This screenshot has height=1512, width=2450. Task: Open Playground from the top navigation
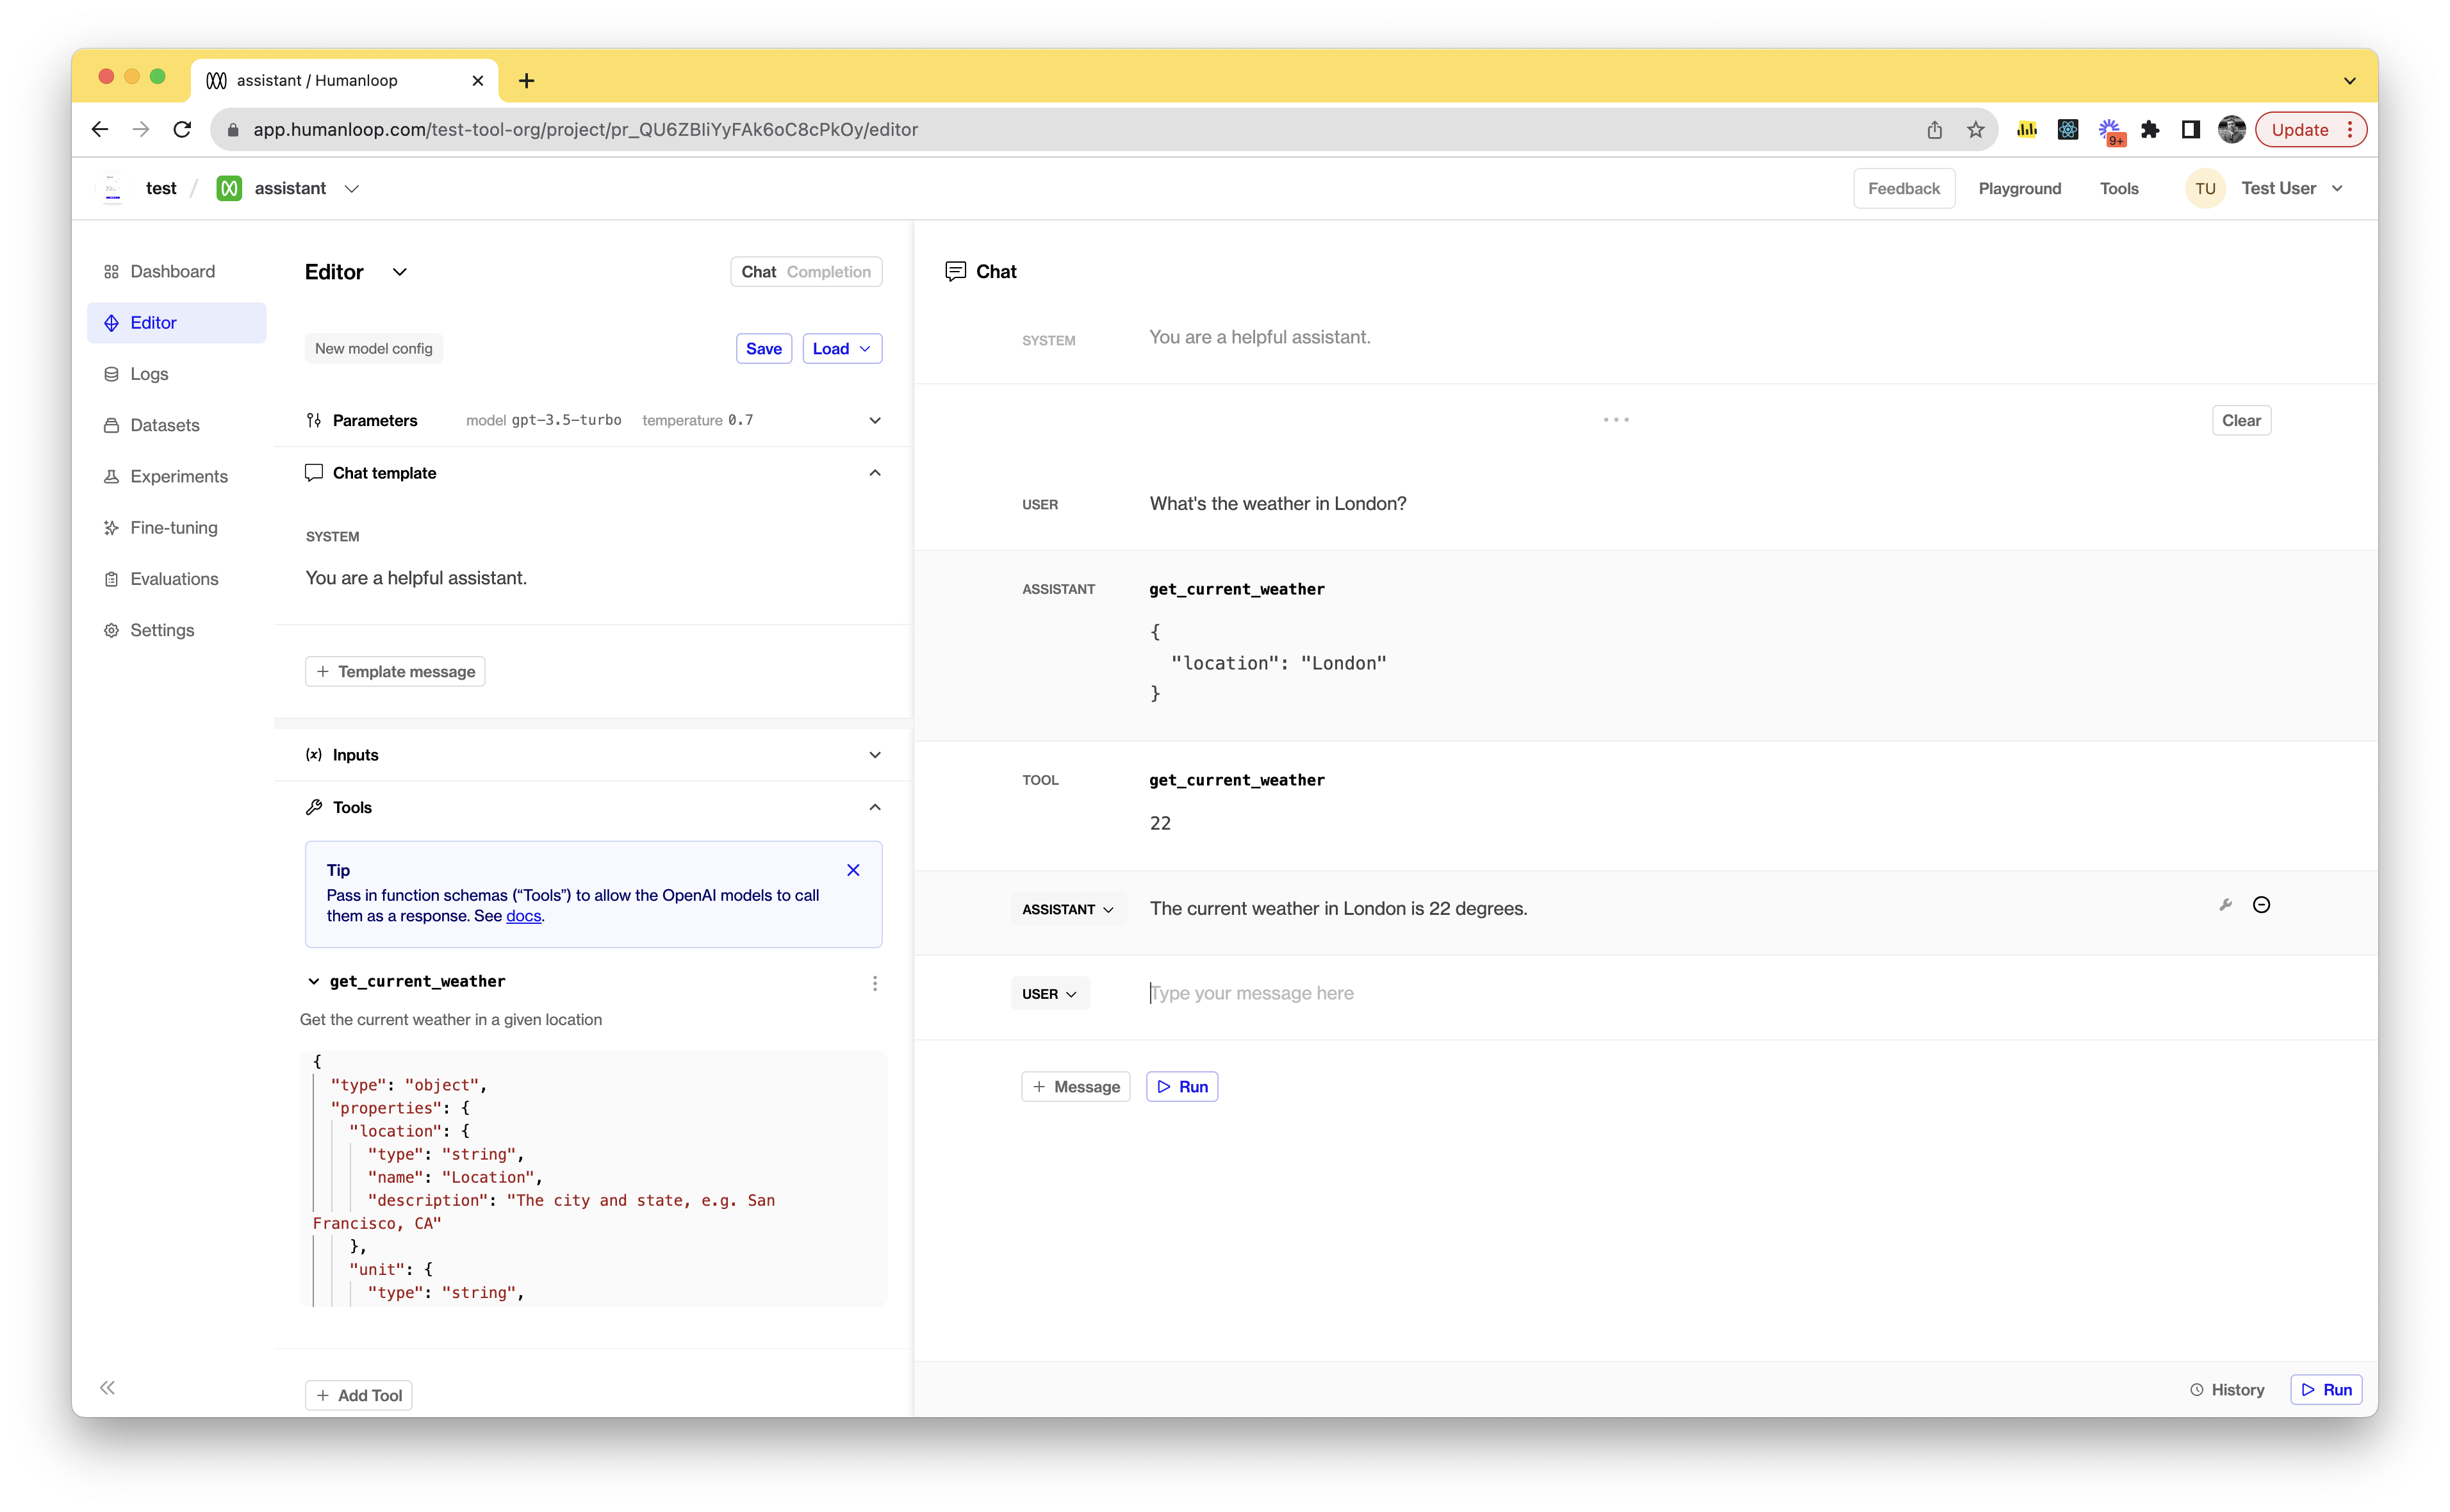(x=2019, y=189)
